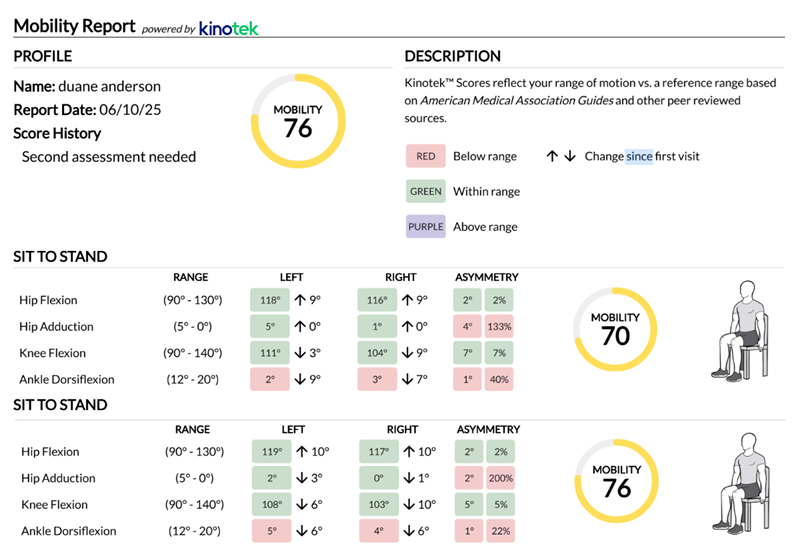Viewport: 803px width, 545px height.
Task: Click the ASYMMETRY column header in first table
Action: pyautogui.click(x=487, y=277)
